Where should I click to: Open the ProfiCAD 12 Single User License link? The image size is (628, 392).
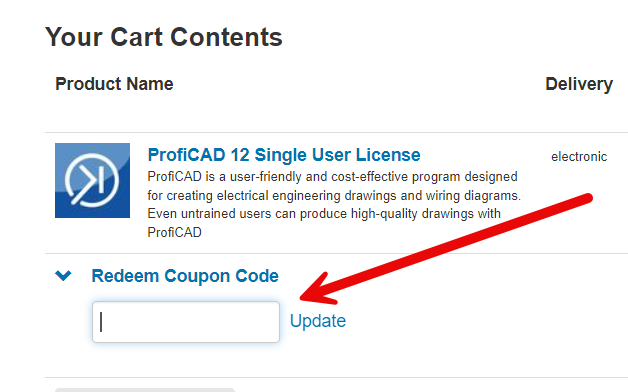click(x=284, y=155)
